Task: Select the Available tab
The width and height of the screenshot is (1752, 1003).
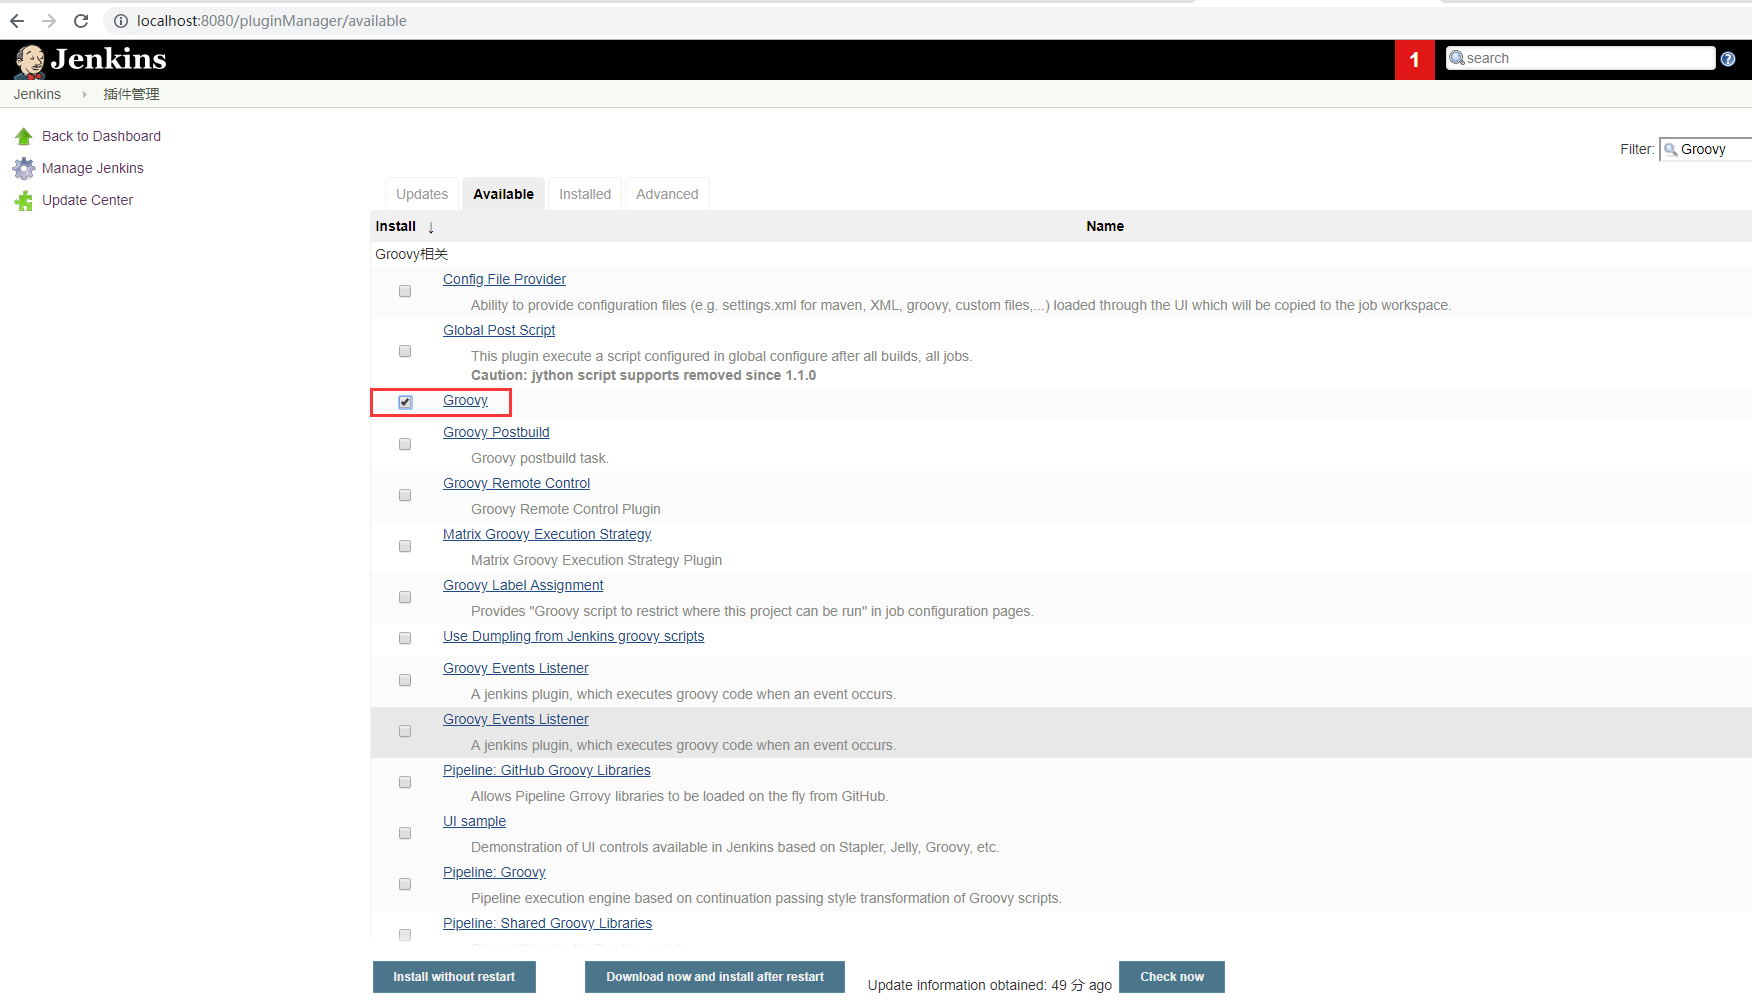Action: [504, 194]
